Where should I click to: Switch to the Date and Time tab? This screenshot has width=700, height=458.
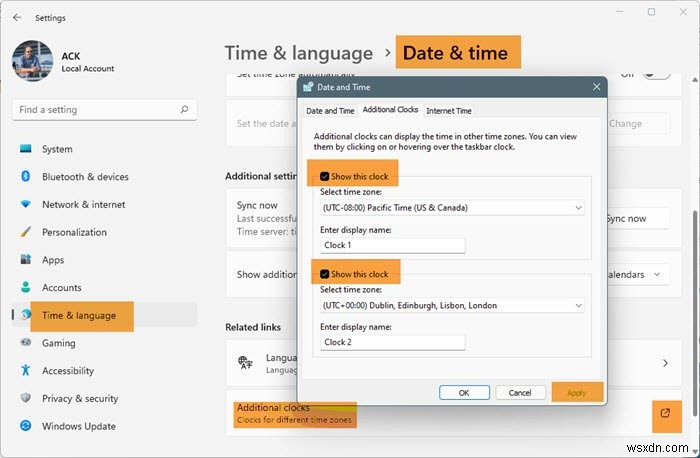point(330,111)
